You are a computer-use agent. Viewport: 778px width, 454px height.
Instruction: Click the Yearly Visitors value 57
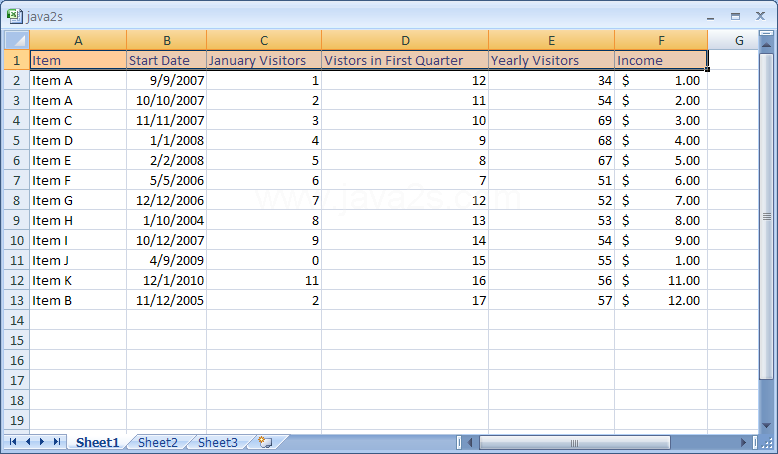551,300
